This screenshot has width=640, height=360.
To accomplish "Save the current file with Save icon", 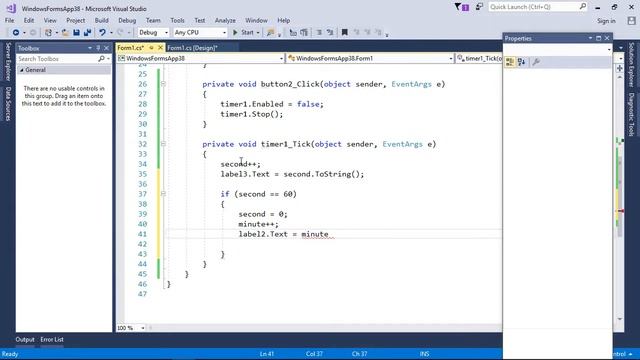I will 76,33.
